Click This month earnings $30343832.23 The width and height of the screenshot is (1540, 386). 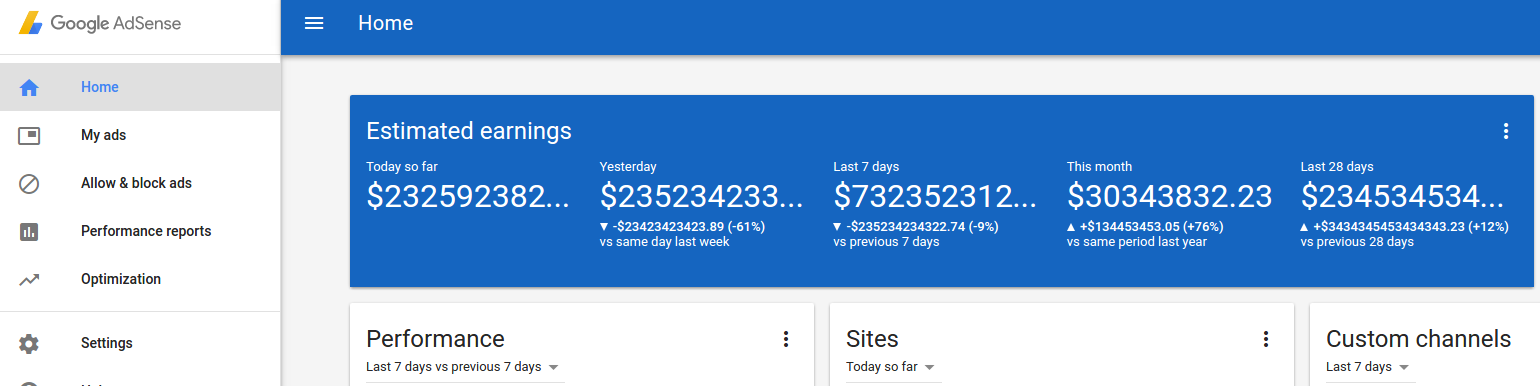click(x=1169, y=196)
